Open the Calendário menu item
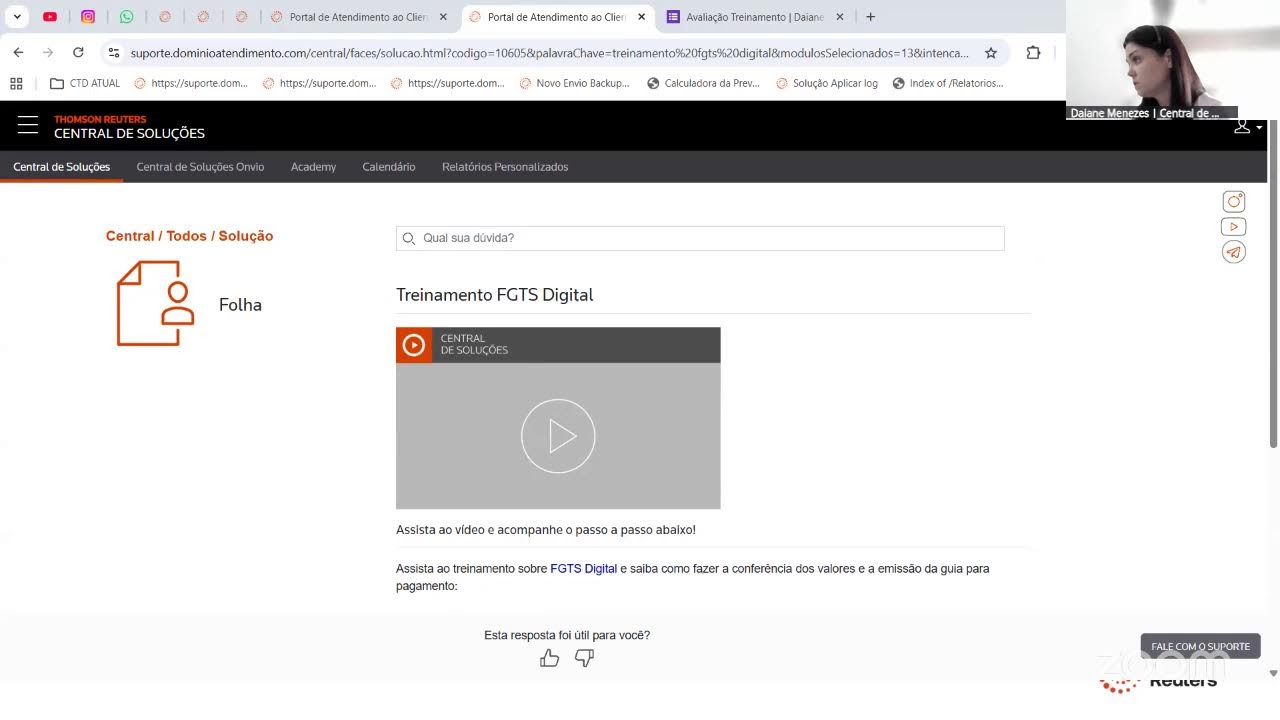Image resolution: width=1280 pixels, height=720 pixels. pyautogui.click(x=389, y=167)
